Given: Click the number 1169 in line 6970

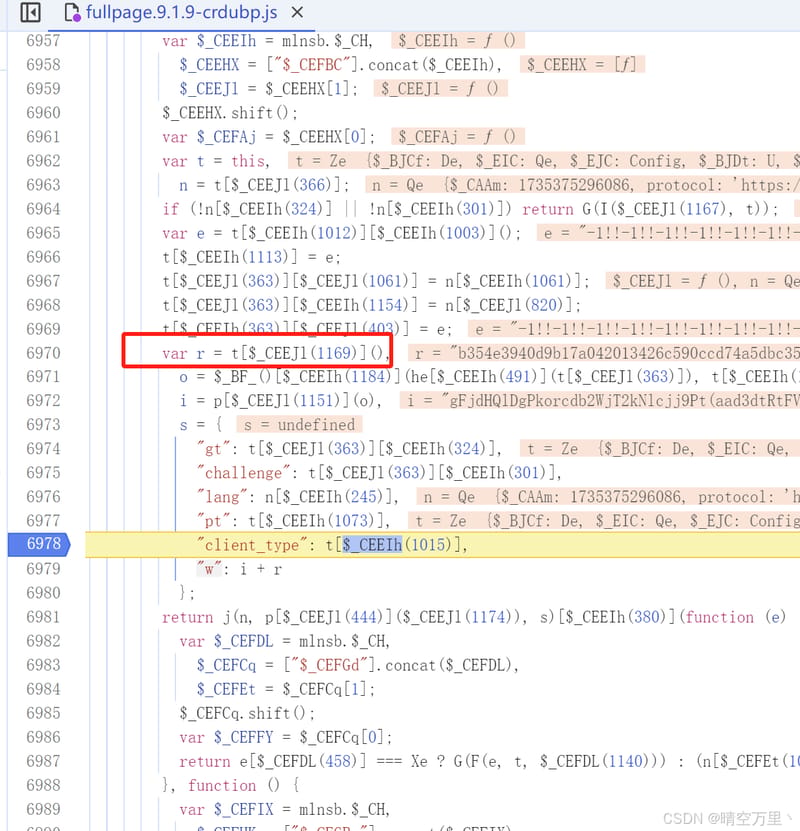Looking at the screenshot, I should tap(333, 353).
